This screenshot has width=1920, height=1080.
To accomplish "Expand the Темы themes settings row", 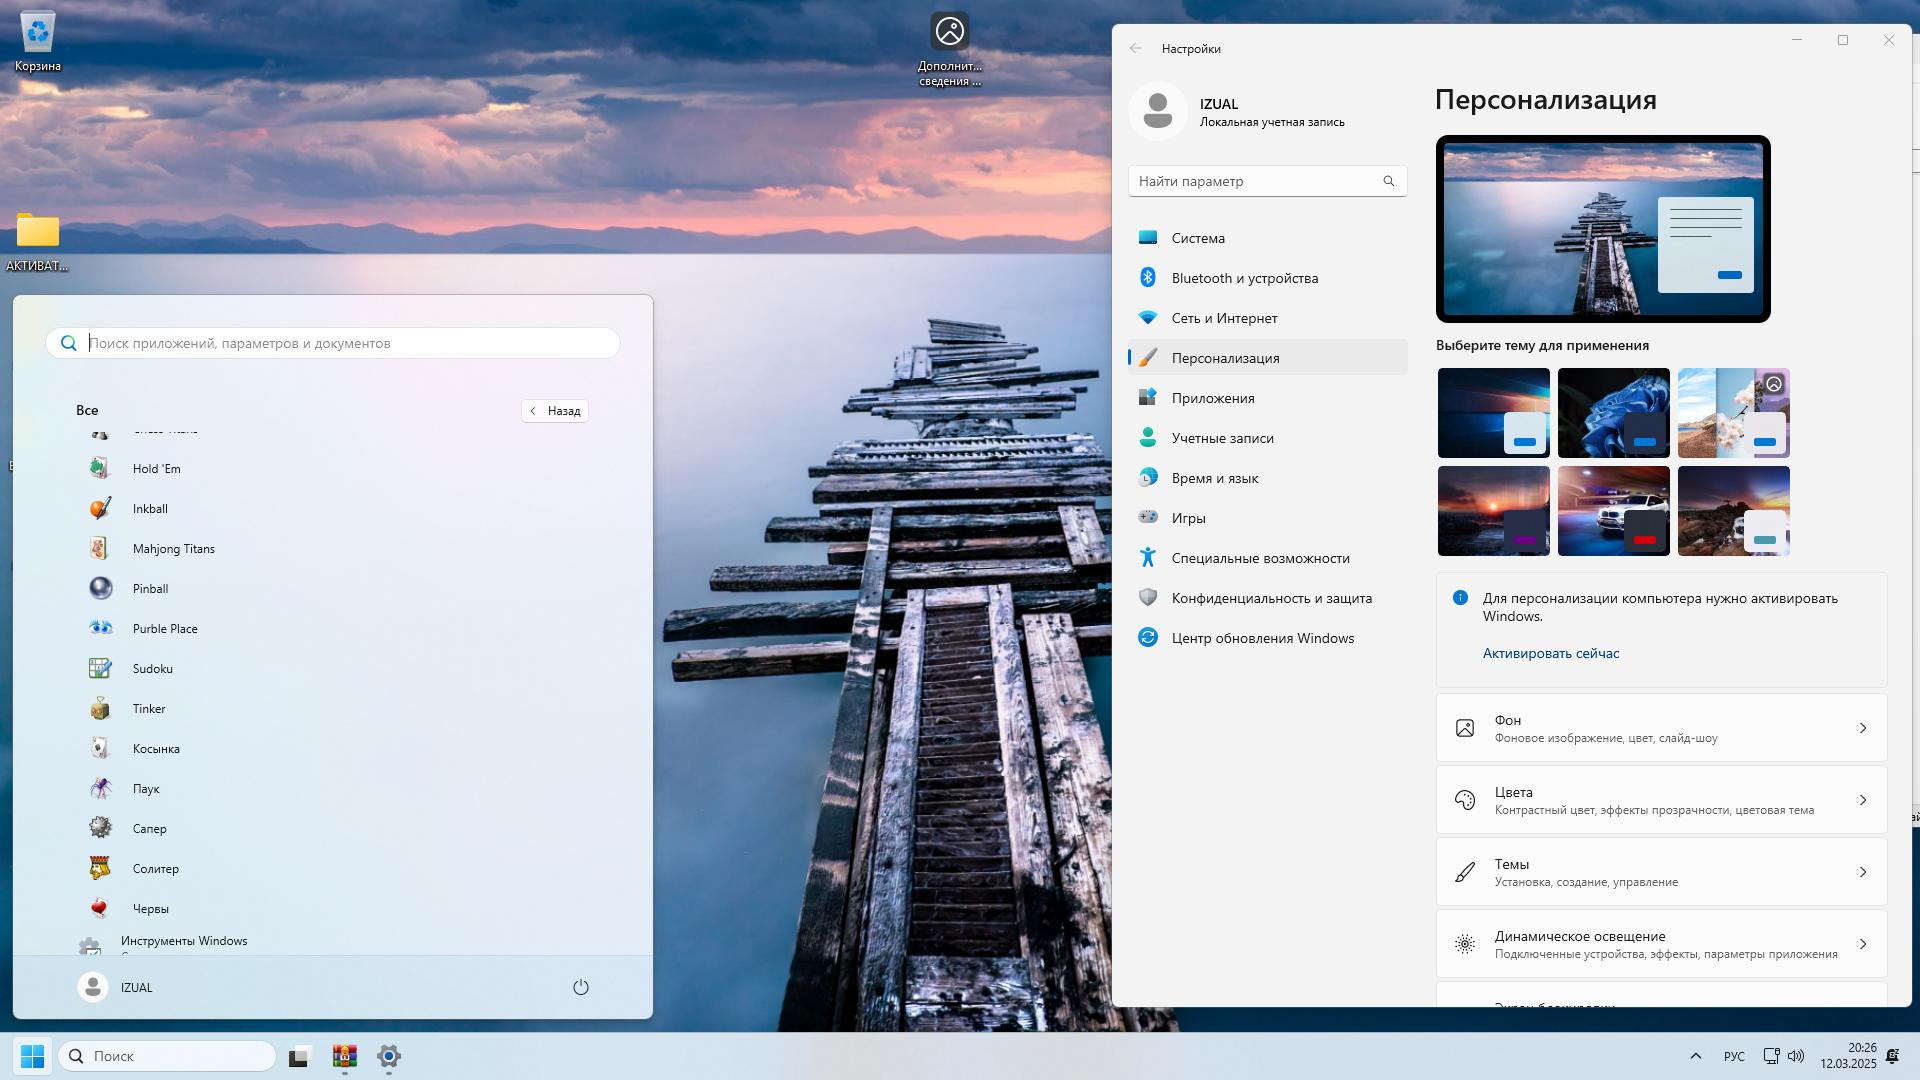I will pos(1661,872).
